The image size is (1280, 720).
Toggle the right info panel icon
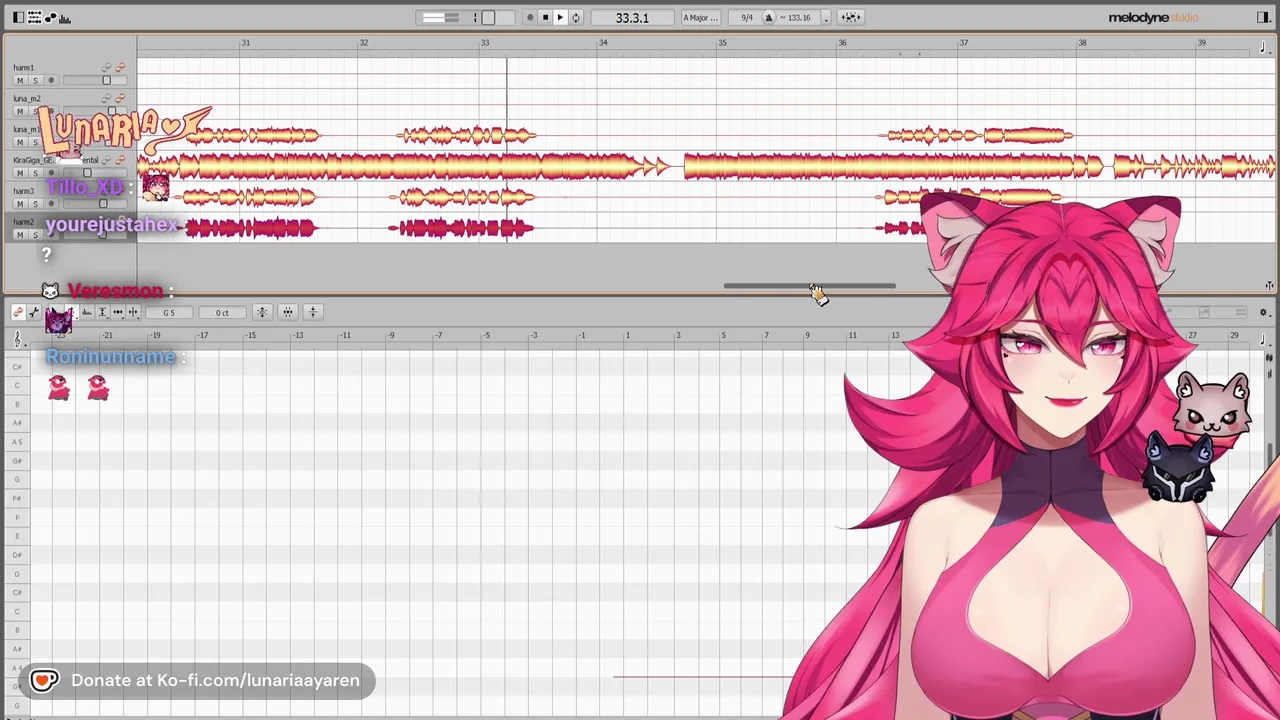click(1264, 17)
